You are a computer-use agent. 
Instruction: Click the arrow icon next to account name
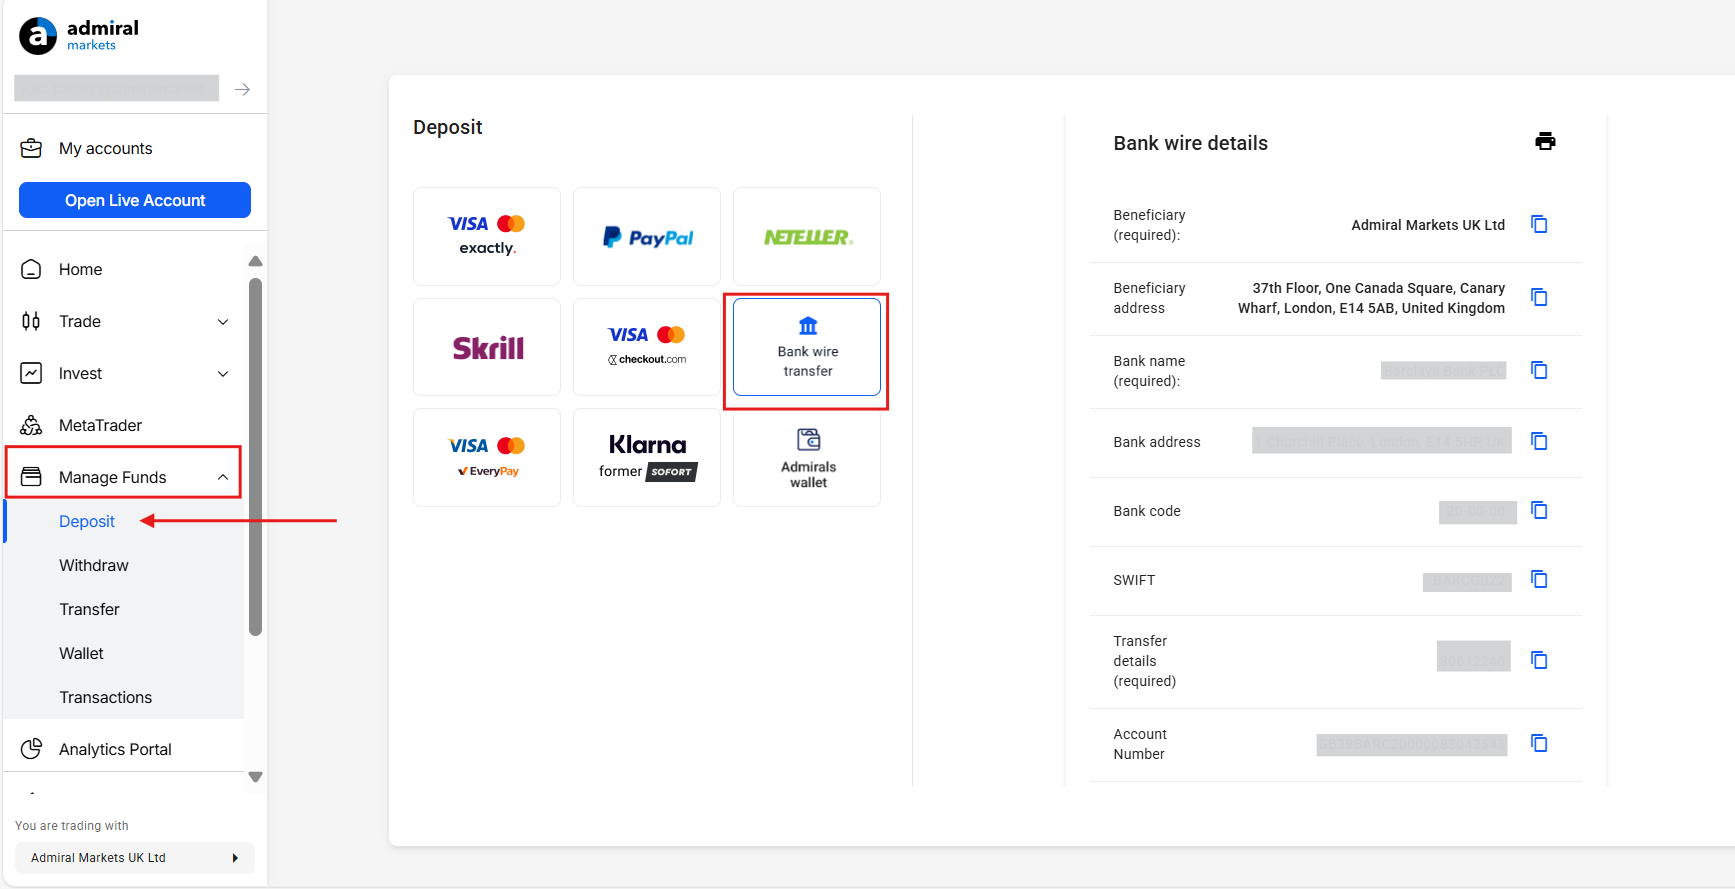242,89
